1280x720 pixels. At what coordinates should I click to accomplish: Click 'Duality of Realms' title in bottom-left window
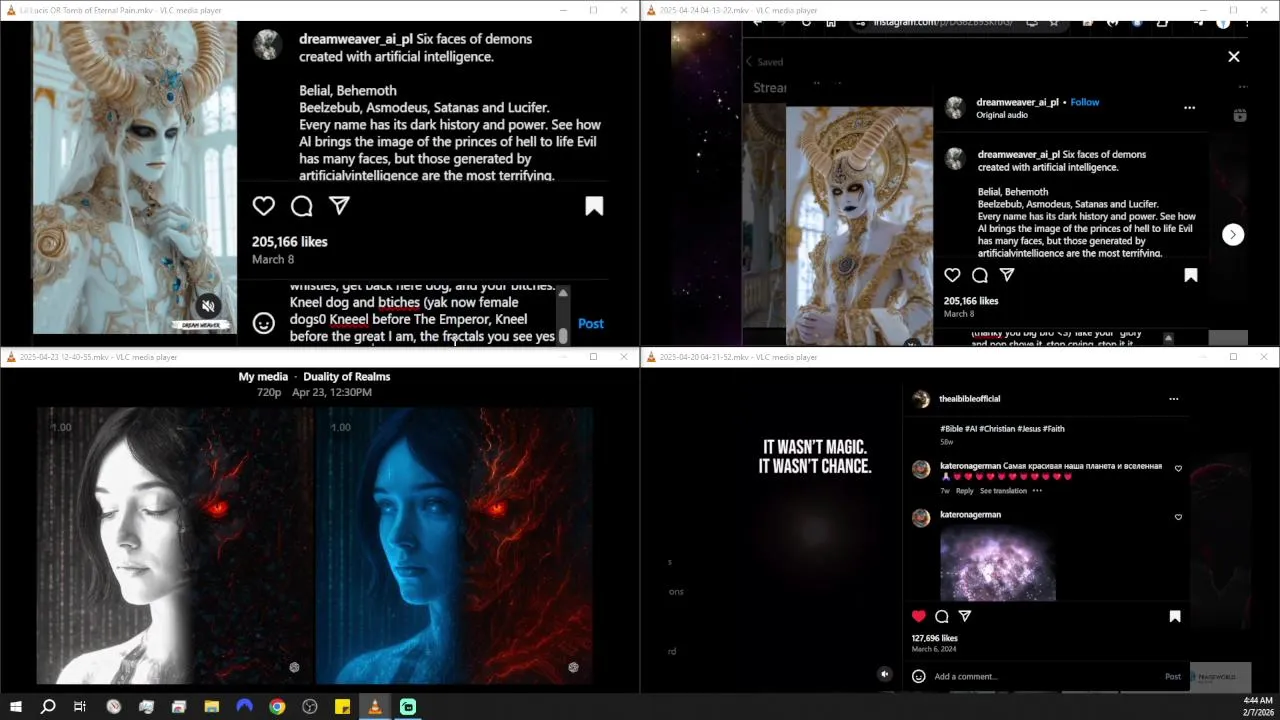pyautogui.click(x=346, y=377)
